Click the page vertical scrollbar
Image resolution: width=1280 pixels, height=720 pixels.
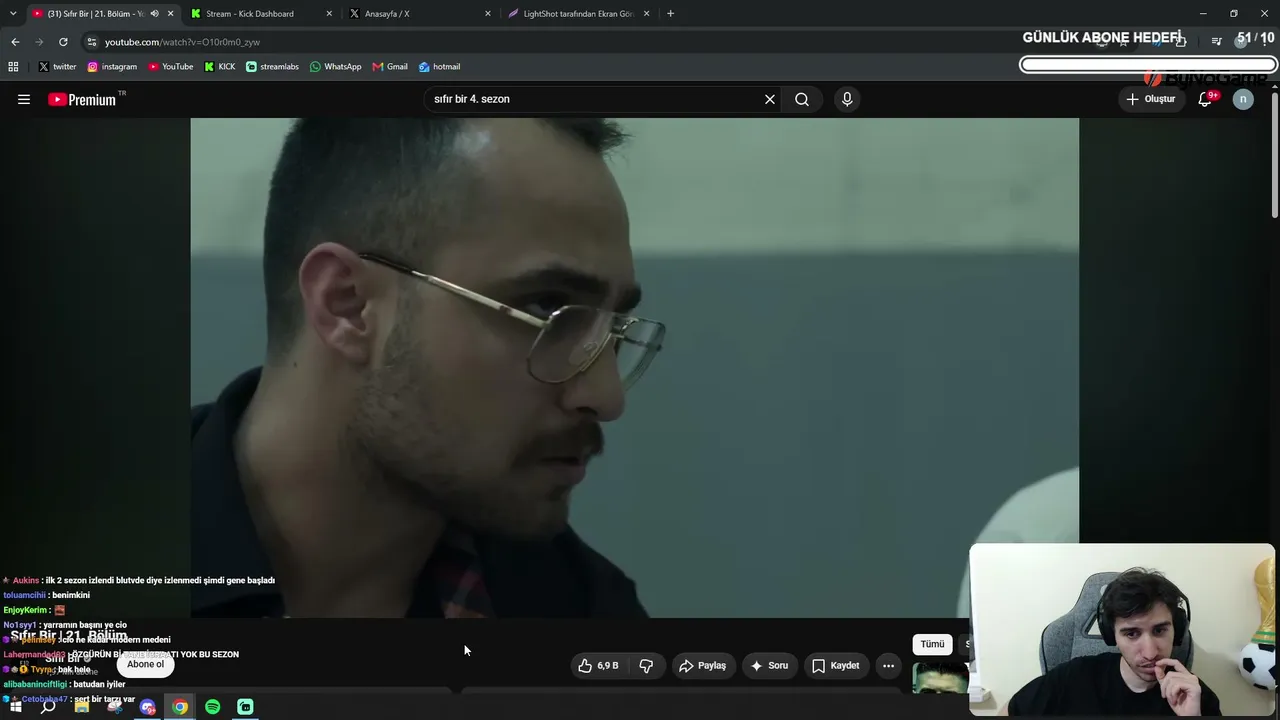point(1274,154)
